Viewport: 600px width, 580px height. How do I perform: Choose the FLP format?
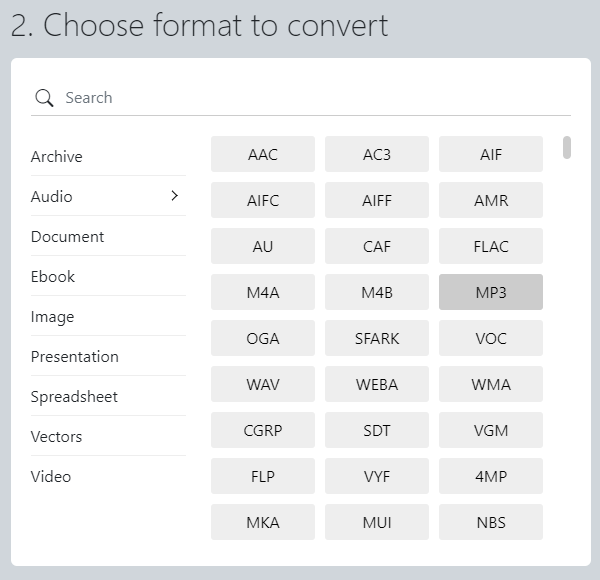263,476
